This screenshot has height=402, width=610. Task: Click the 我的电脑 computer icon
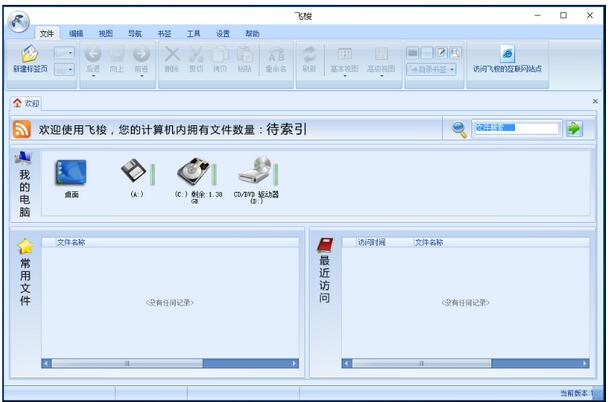pyautogui.click(x=23, y=158)
